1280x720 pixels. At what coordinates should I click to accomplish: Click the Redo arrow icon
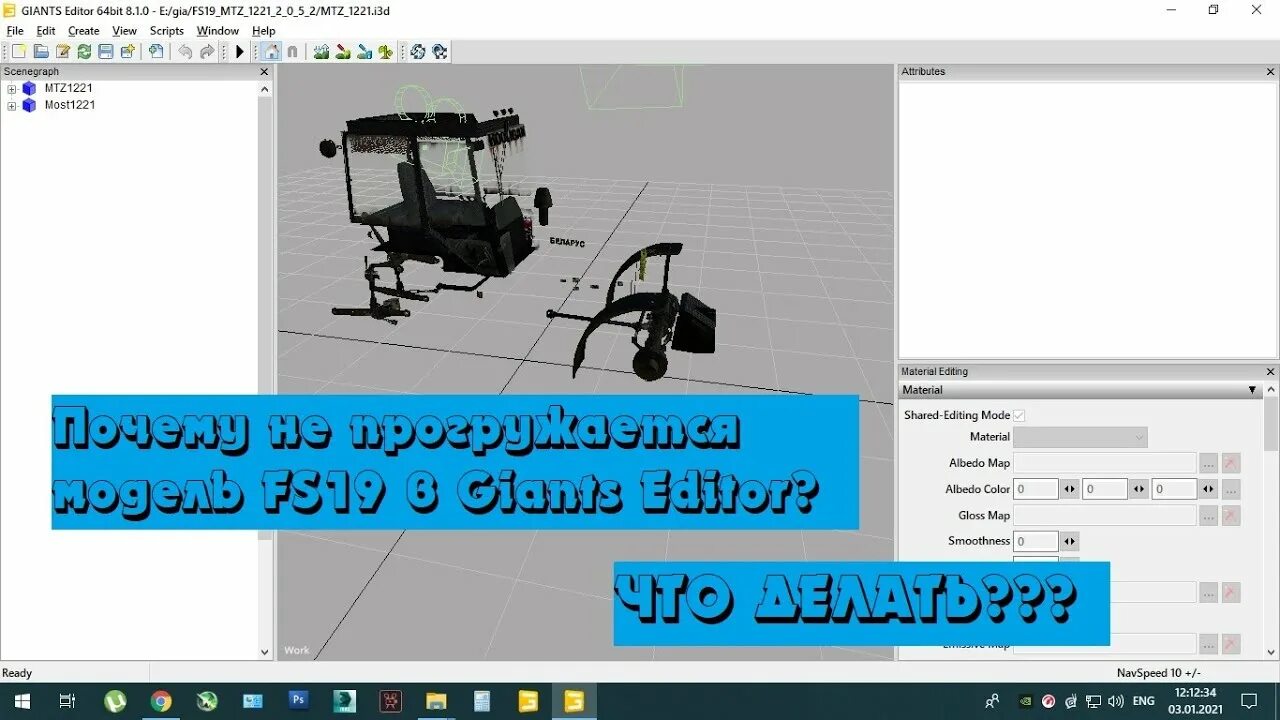(207, 52)
